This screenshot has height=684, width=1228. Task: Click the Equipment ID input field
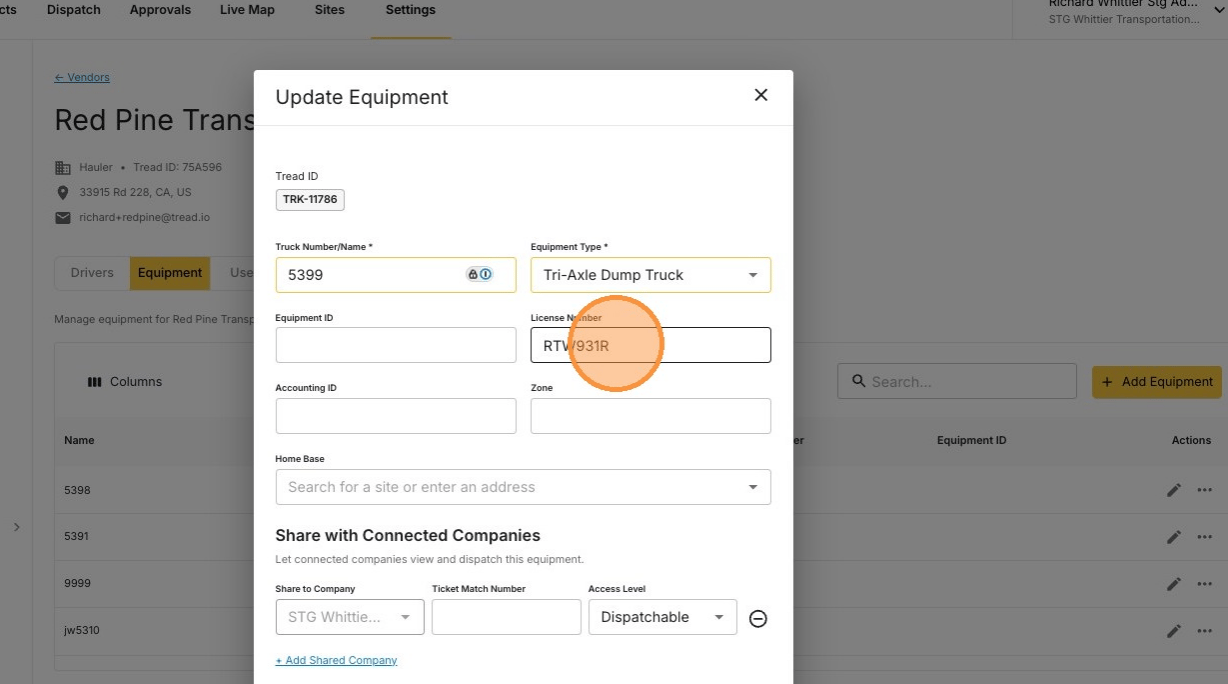pyautogui.click(x=396, y=345)
